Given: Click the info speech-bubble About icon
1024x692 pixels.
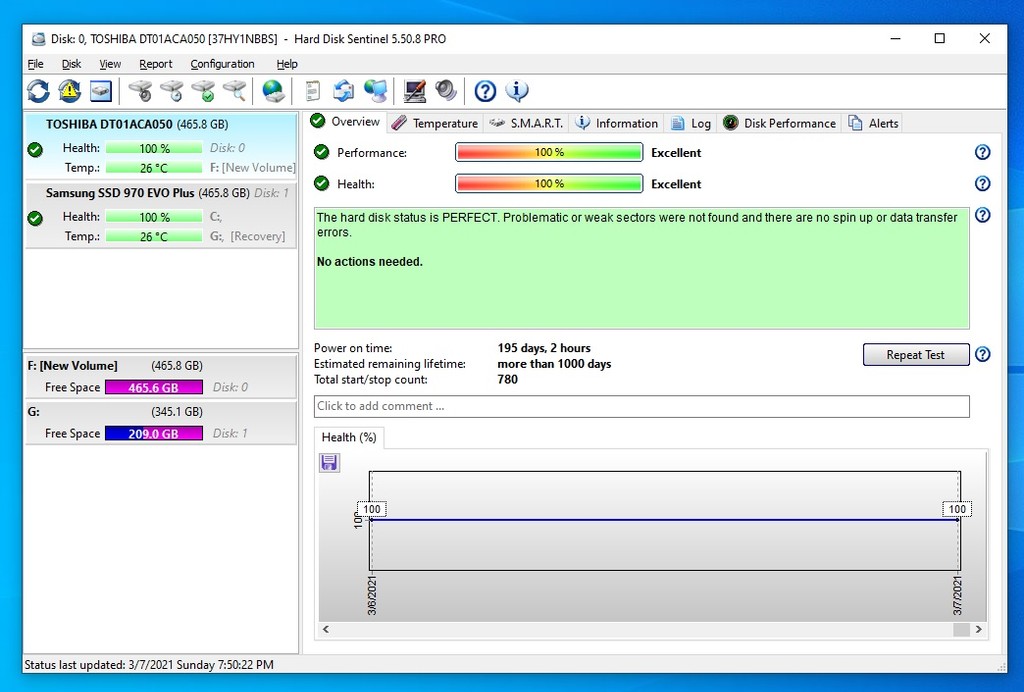Looking at the screenshot, I should (x=517, y=91).
